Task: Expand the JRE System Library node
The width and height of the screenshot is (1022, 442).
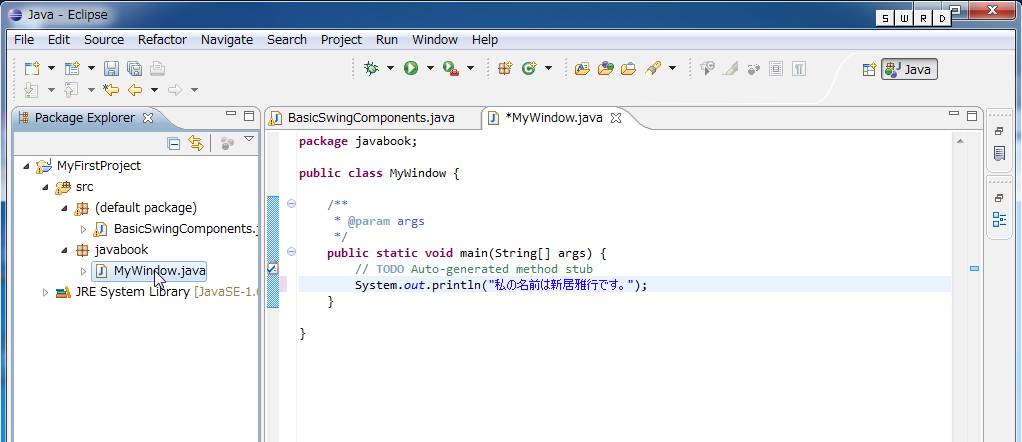Action: tap(44, 292)
